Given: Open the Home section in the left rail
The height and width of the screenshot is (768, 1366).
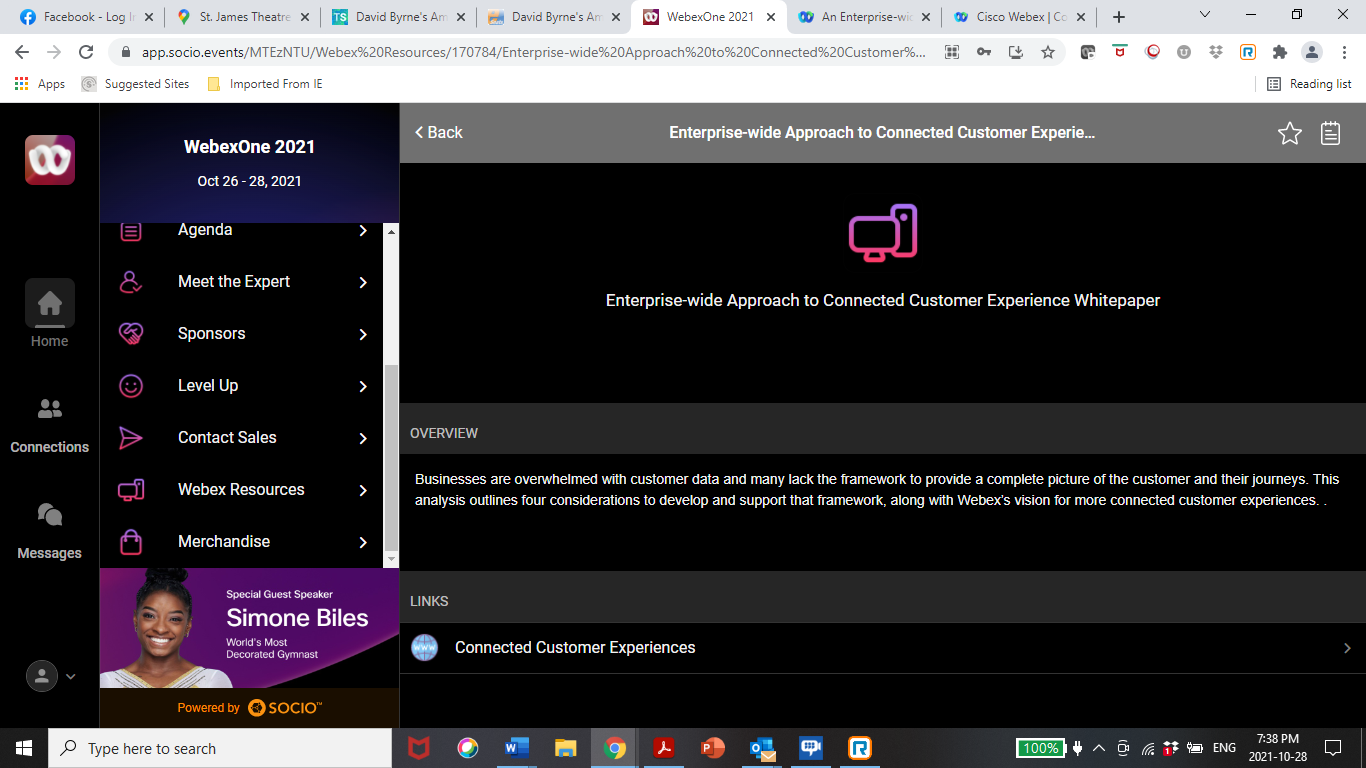Looking at the screenshot, I should (49, 314).
